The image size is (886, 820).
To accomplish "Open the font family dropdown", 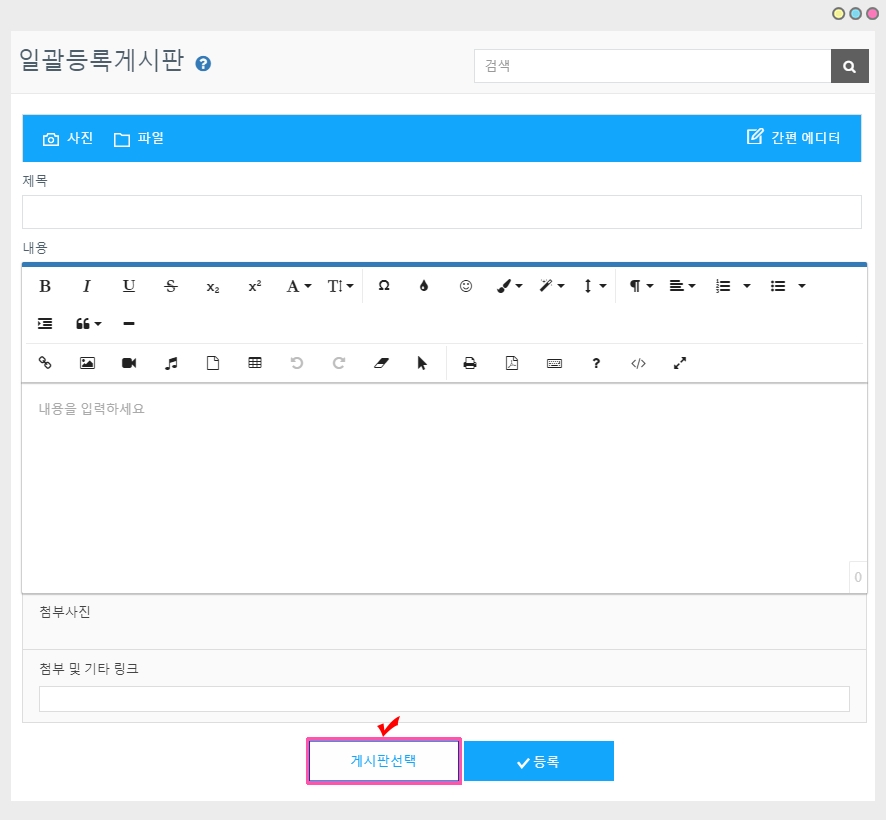I will coord(299,286).
